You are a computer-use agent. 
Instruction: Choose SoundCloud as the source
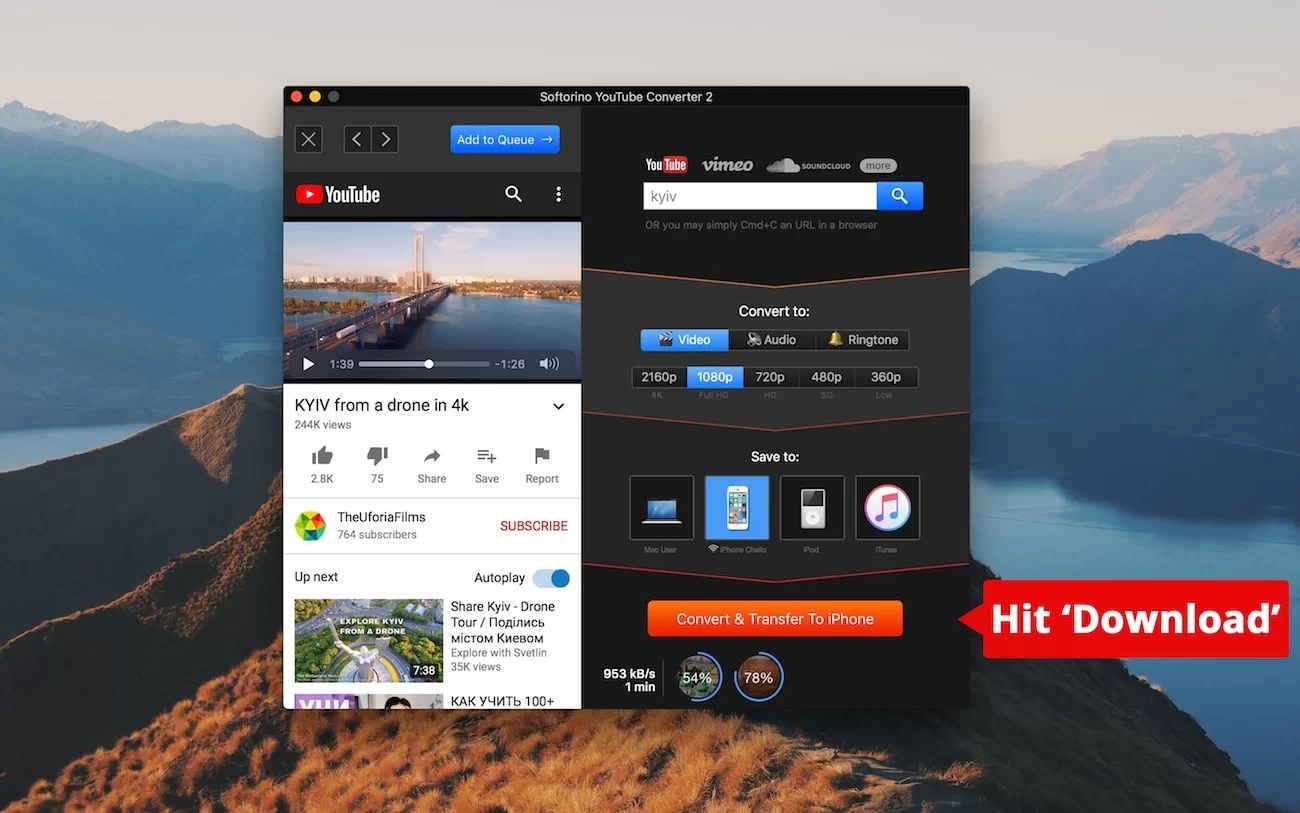click(x=808, y=164)
